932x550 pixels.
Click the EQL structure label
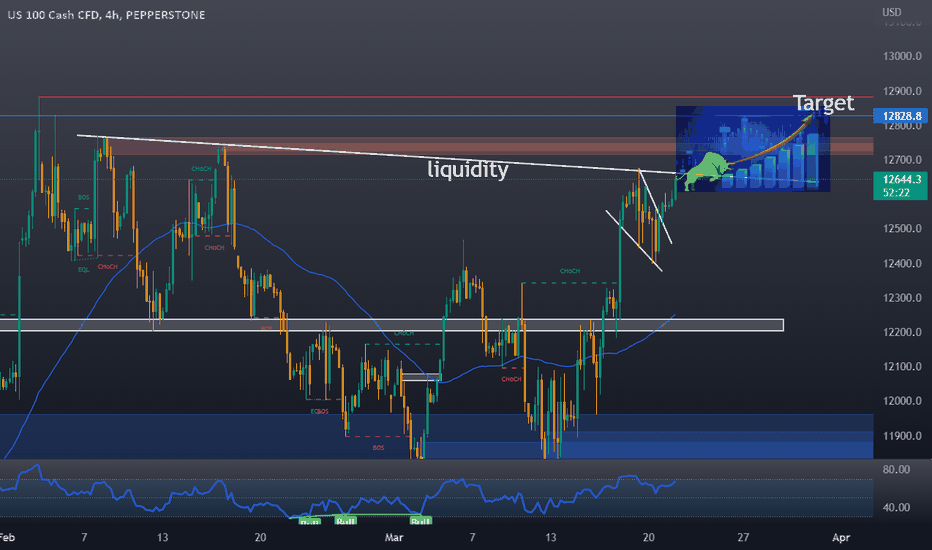coord(83,270)
